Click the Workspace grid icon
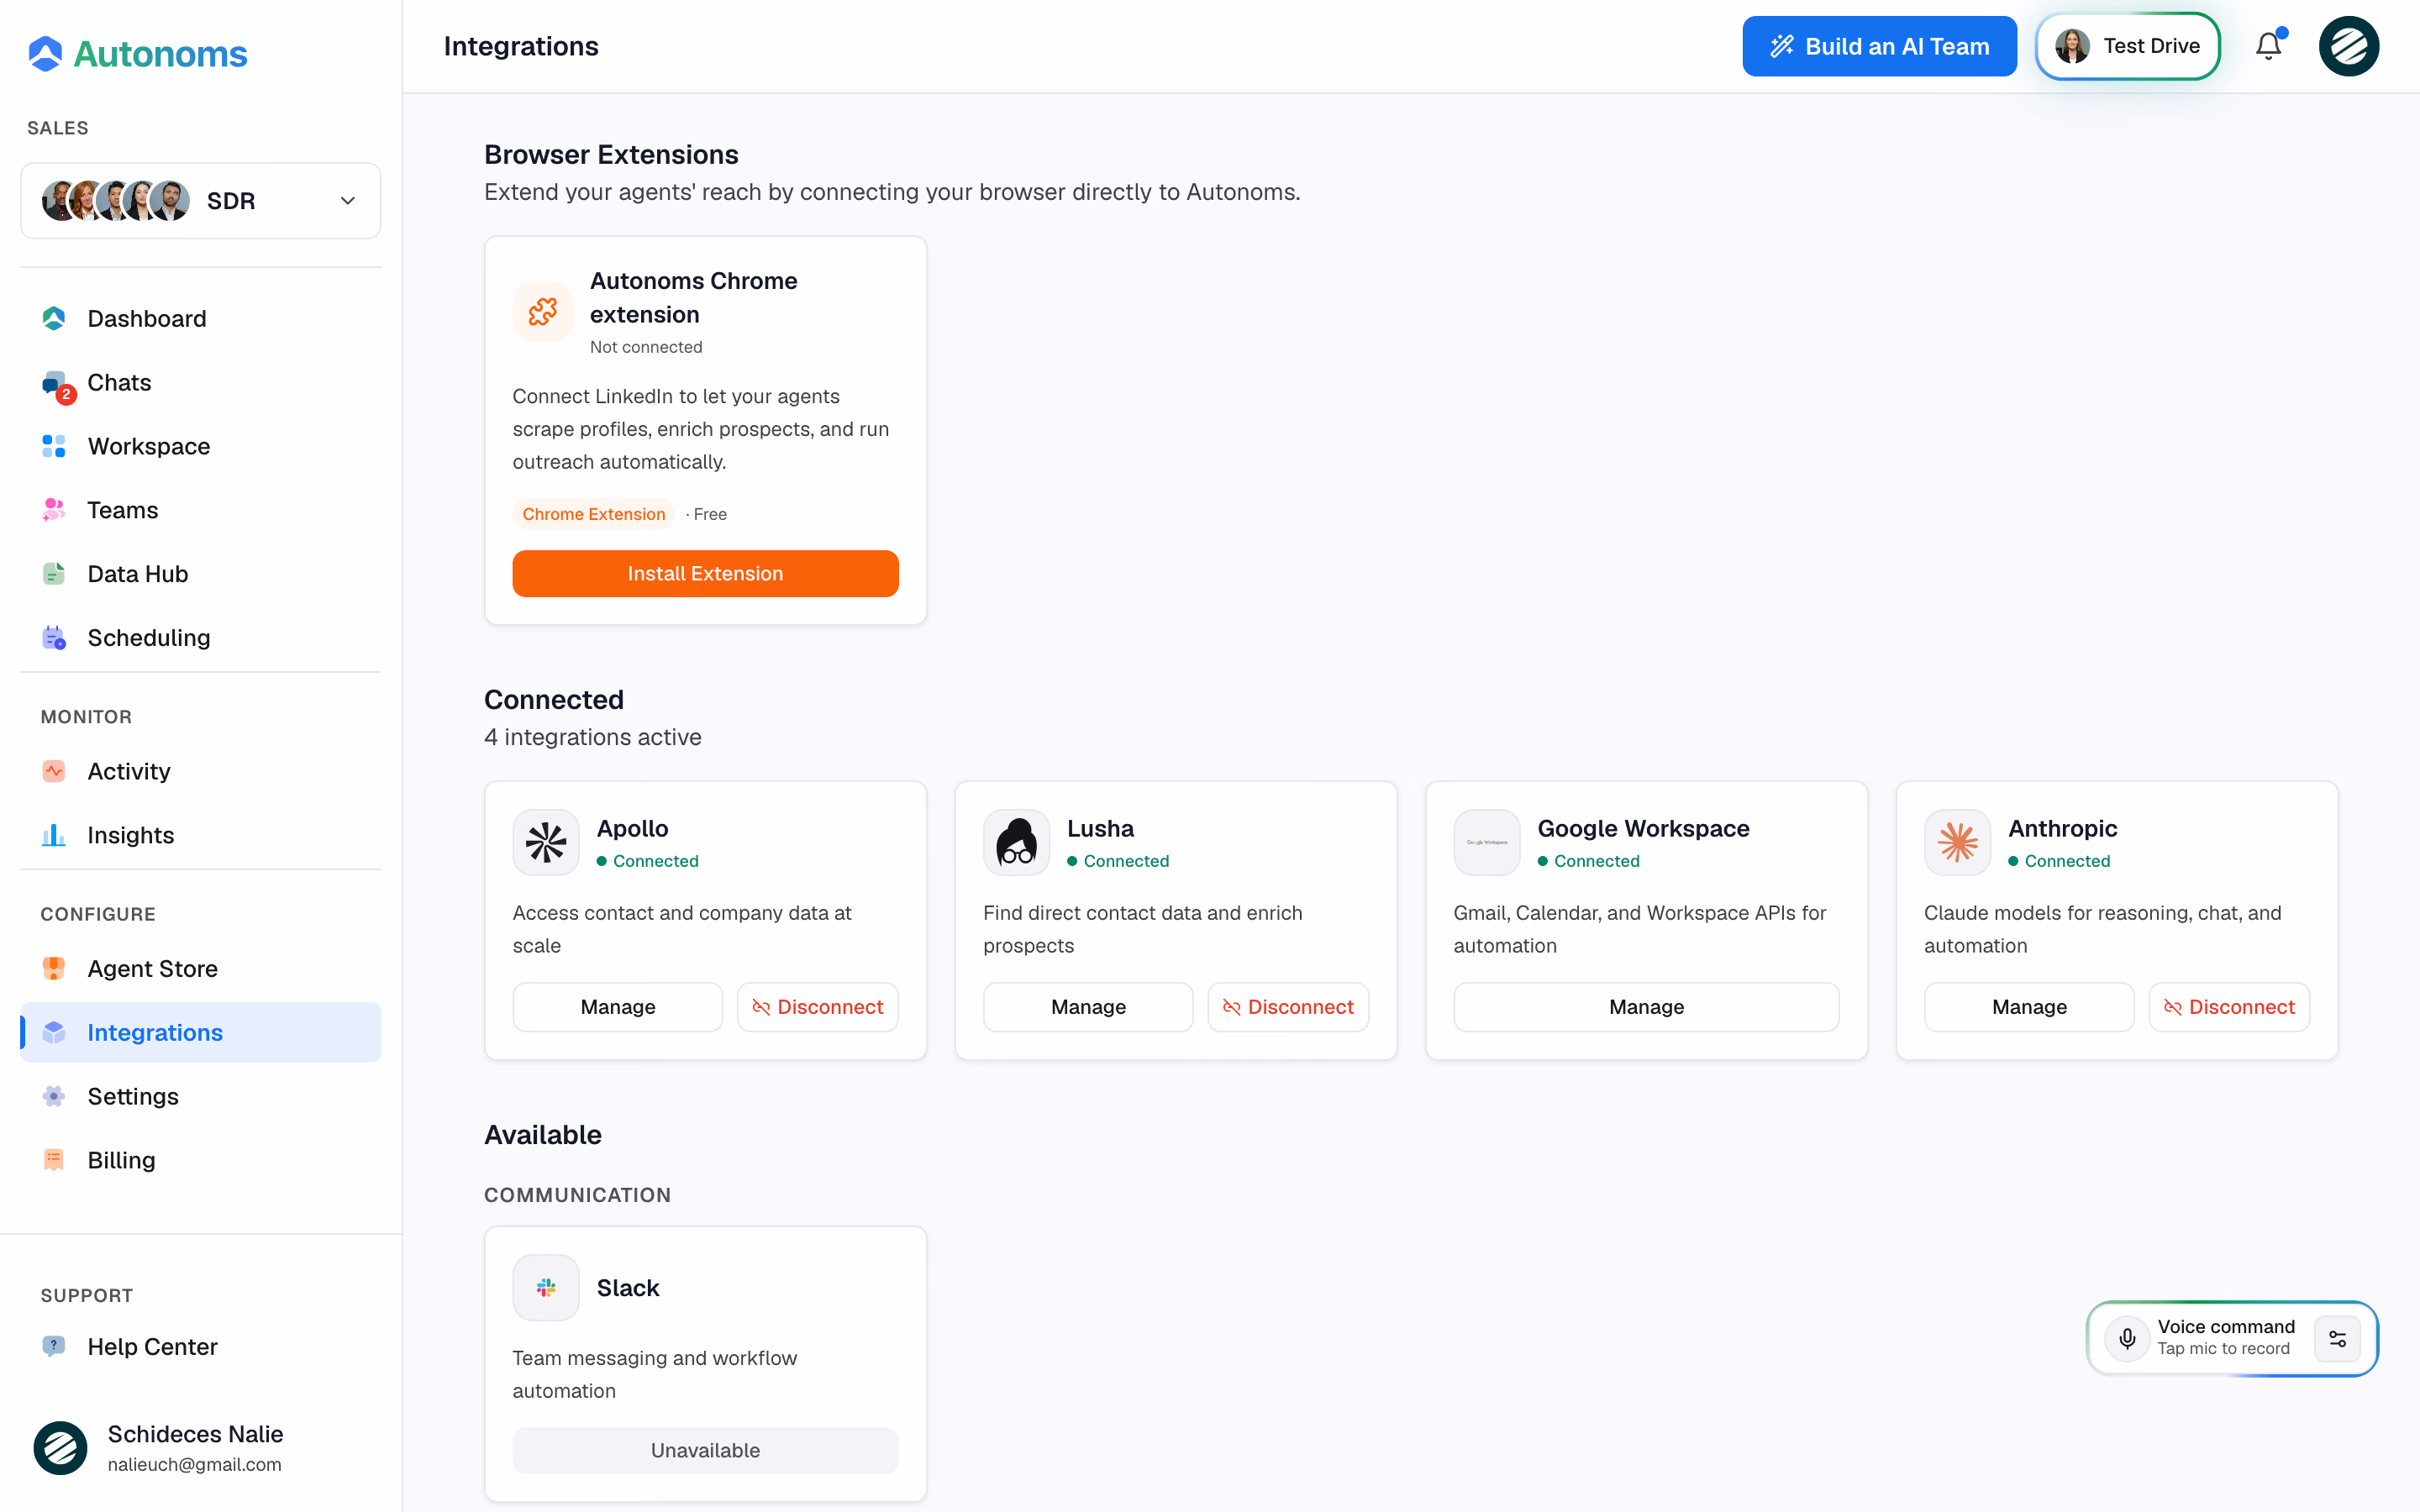Image resolution: width=2420 pixels, height=1512 pixels. [54, 446]
